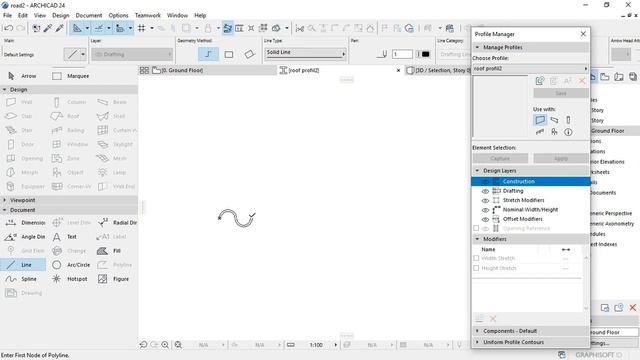The height and width of the screenshot is (360, 640).
Task: Activate the Line tool
Action: tap(23, 265)
